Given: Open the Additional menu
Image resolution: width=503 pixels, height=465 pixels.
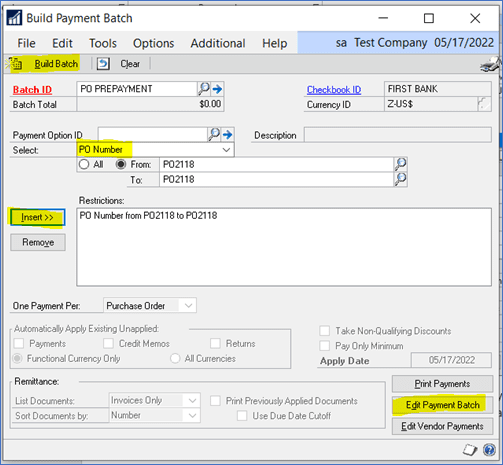Looking at the screenshot, I should 218,43.
